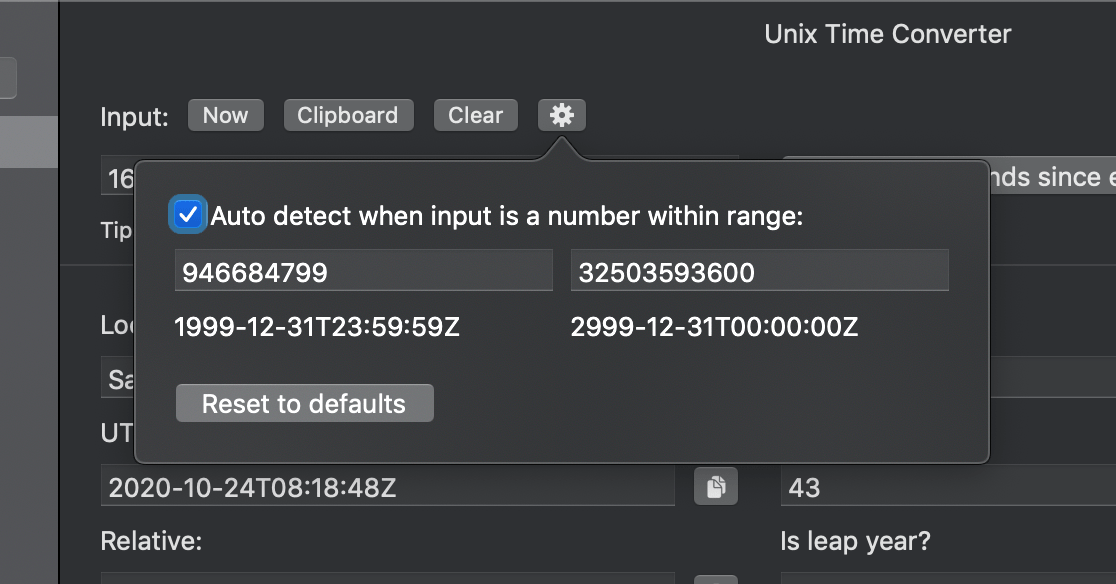Copy the UTC timestamp to clipboard
The height and width of the screenshot is (584, 1116).
(715, 486)
